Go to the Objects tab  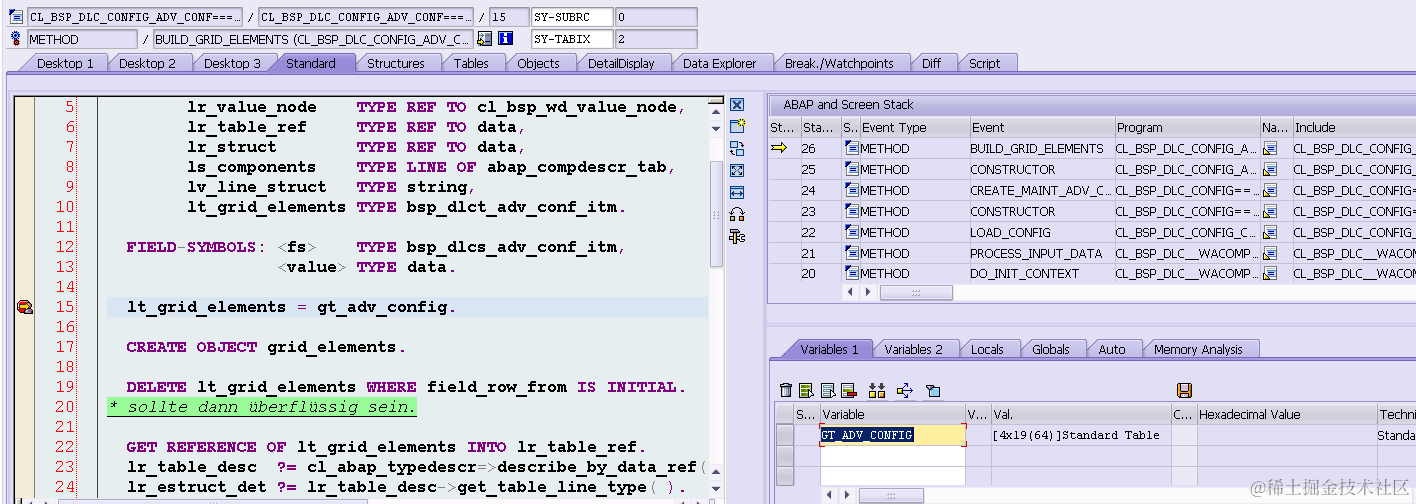[x=538, y=63]
